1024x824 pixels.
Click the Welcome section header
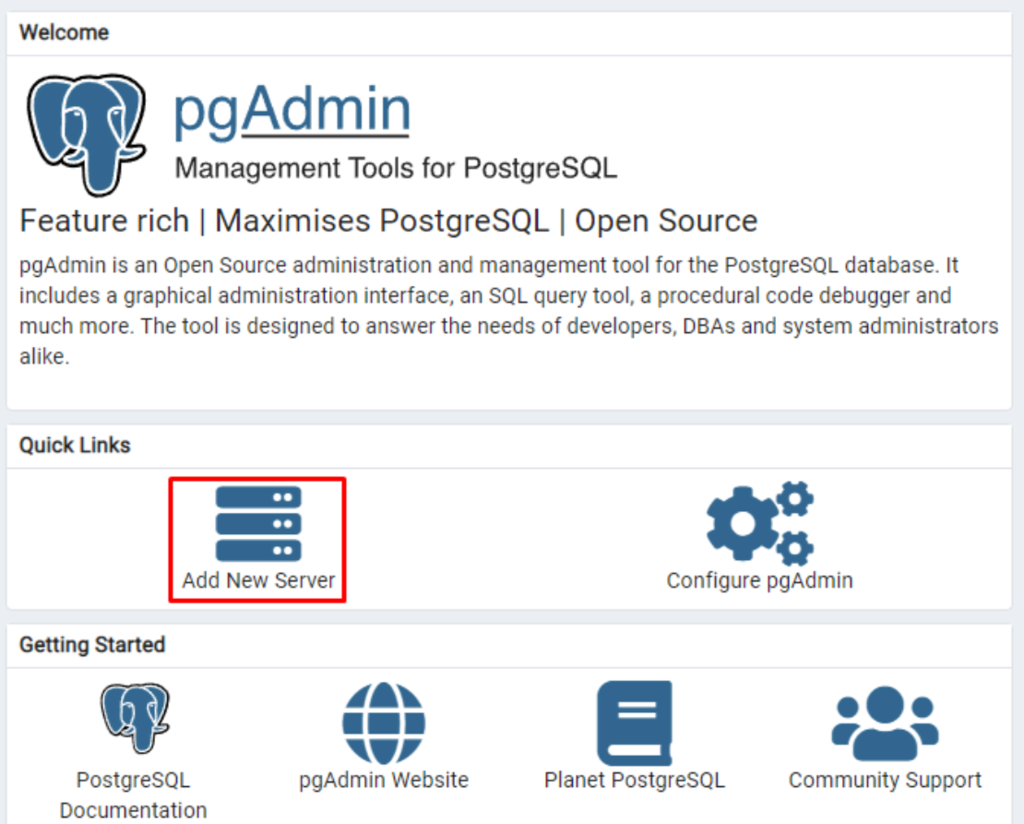tap(63, 32)
